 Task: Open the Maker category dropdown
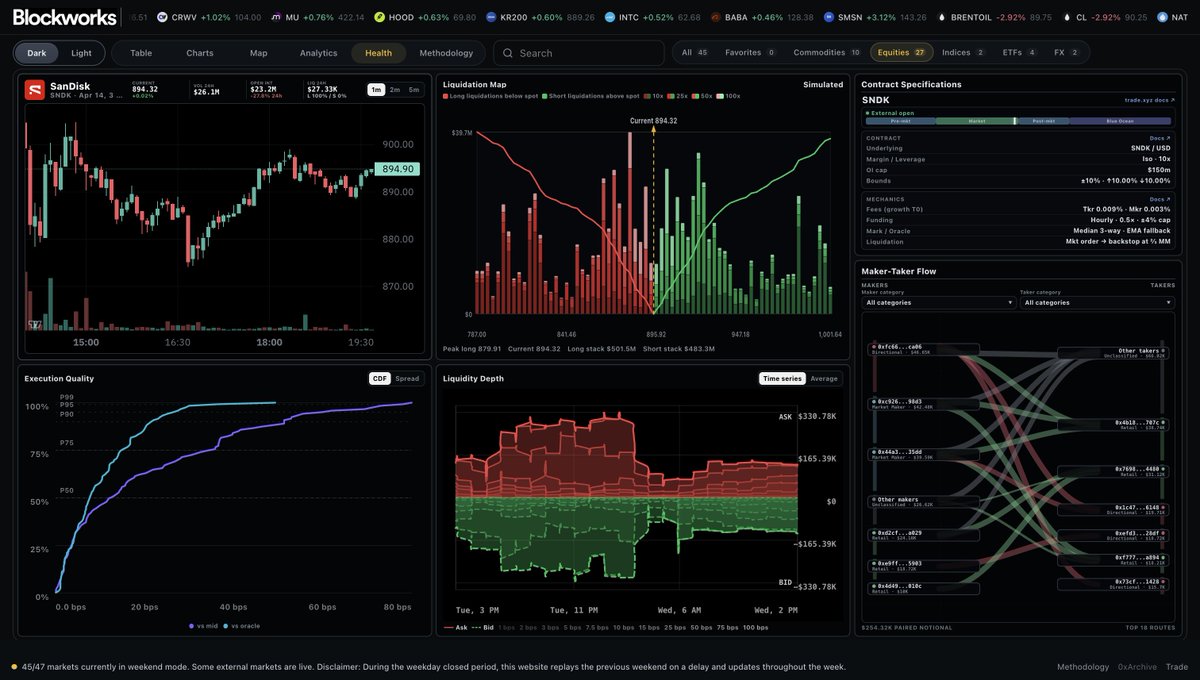[x=939, y=302]
